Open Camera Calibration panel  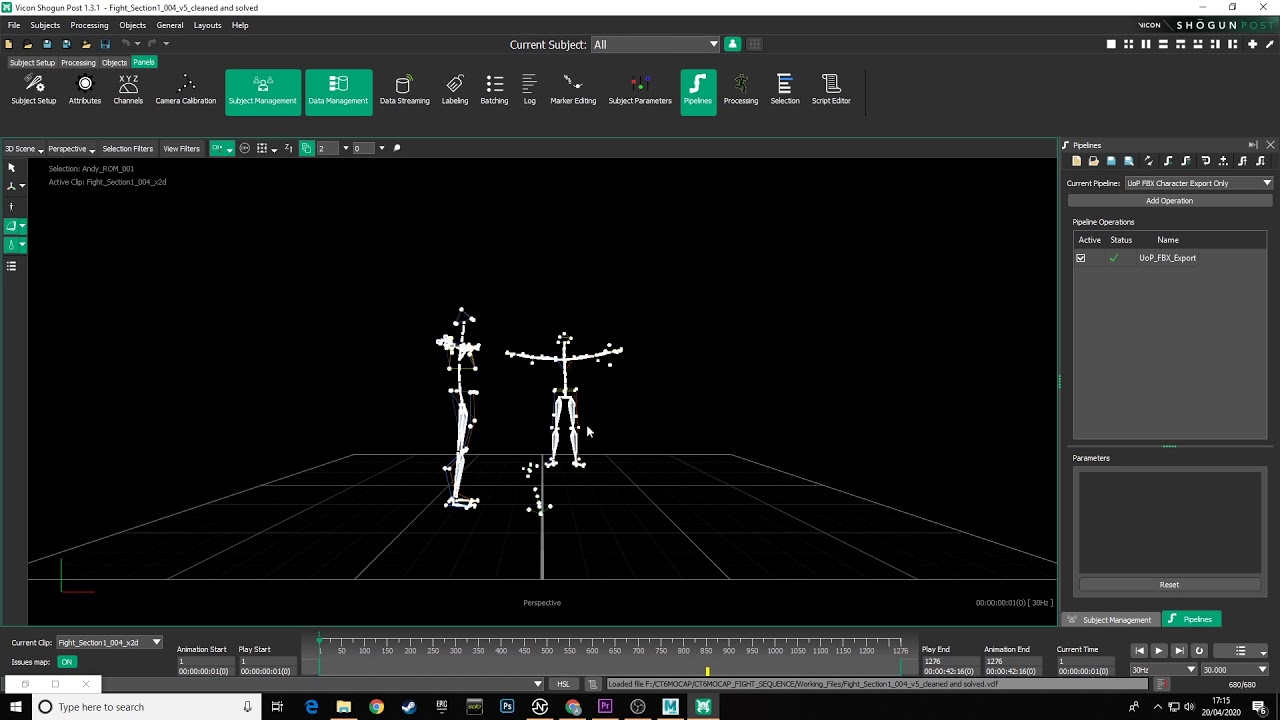point(186,90)
